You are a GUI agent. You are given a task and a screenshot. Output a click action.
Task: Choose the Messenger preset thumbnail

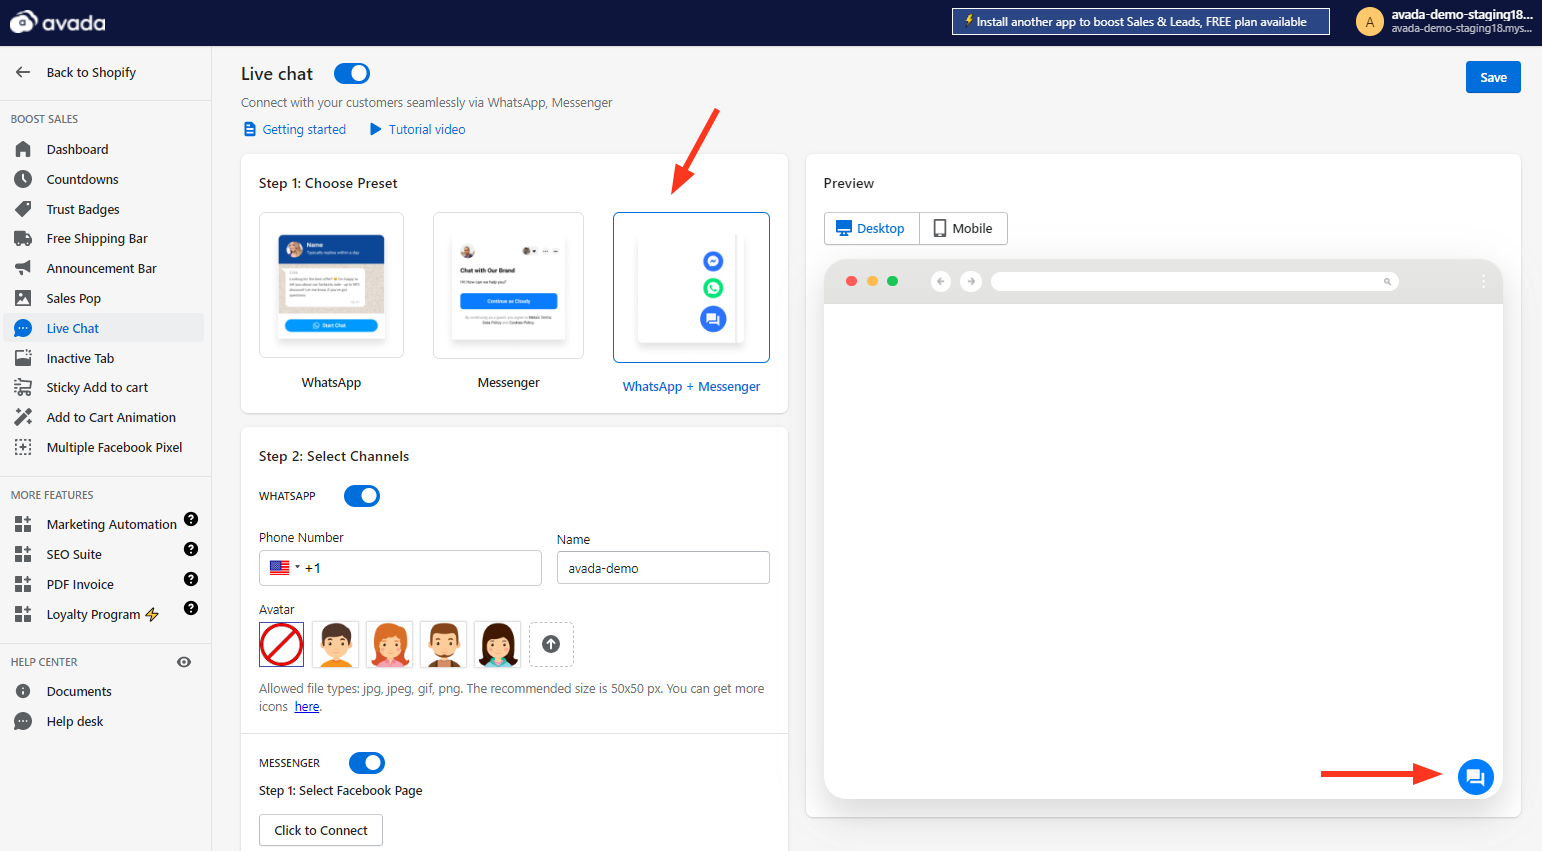(x=508, y=285)
